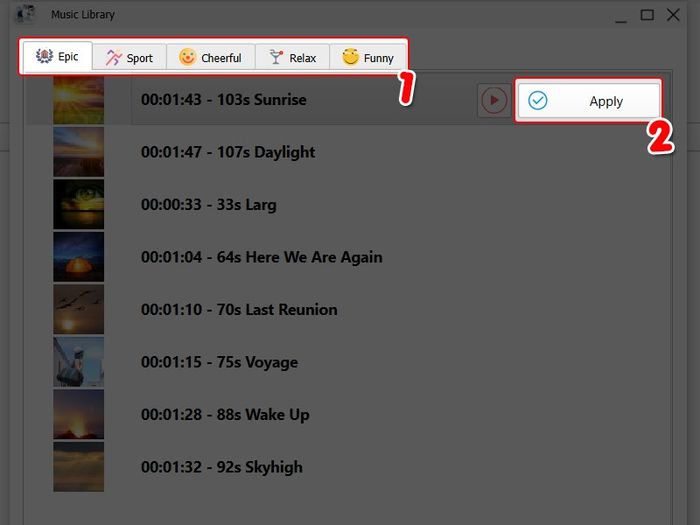Click the Apply button for Sunrise
This screenshot has width=700, height=525.
click(588, 100)
